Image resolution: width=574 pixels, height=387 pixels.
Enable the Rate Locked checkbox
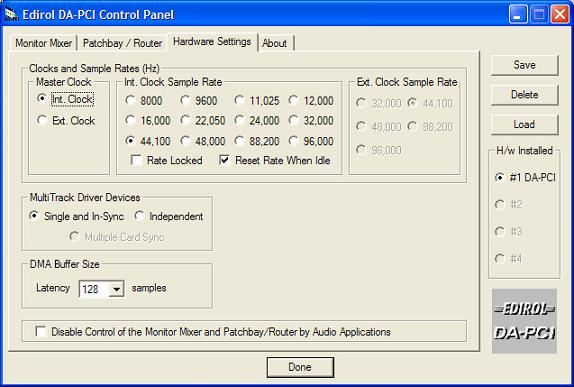137,160
